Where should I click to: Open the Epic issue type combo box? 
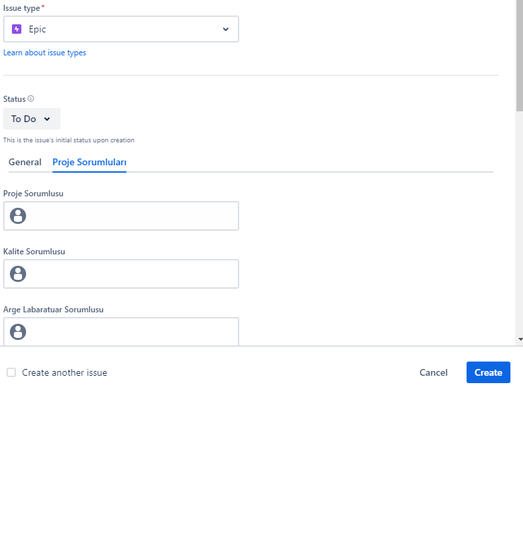(121, 29)
